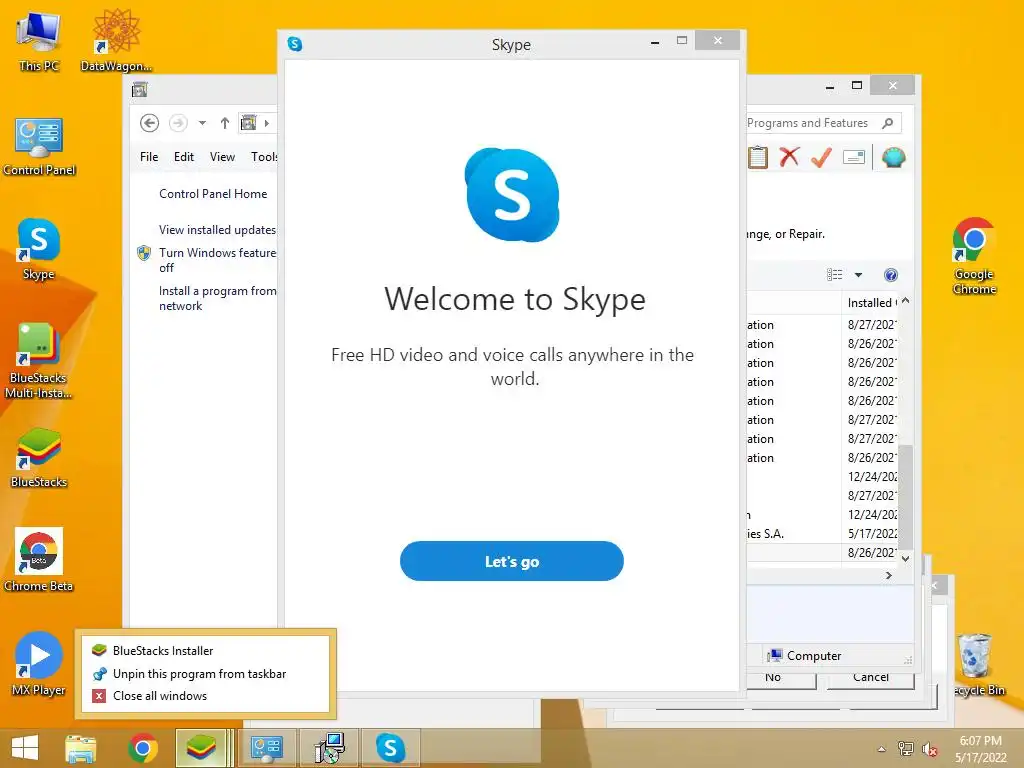Click scroll down arrow of programs list
1024x768 pixels.
(x=905, y=558)
